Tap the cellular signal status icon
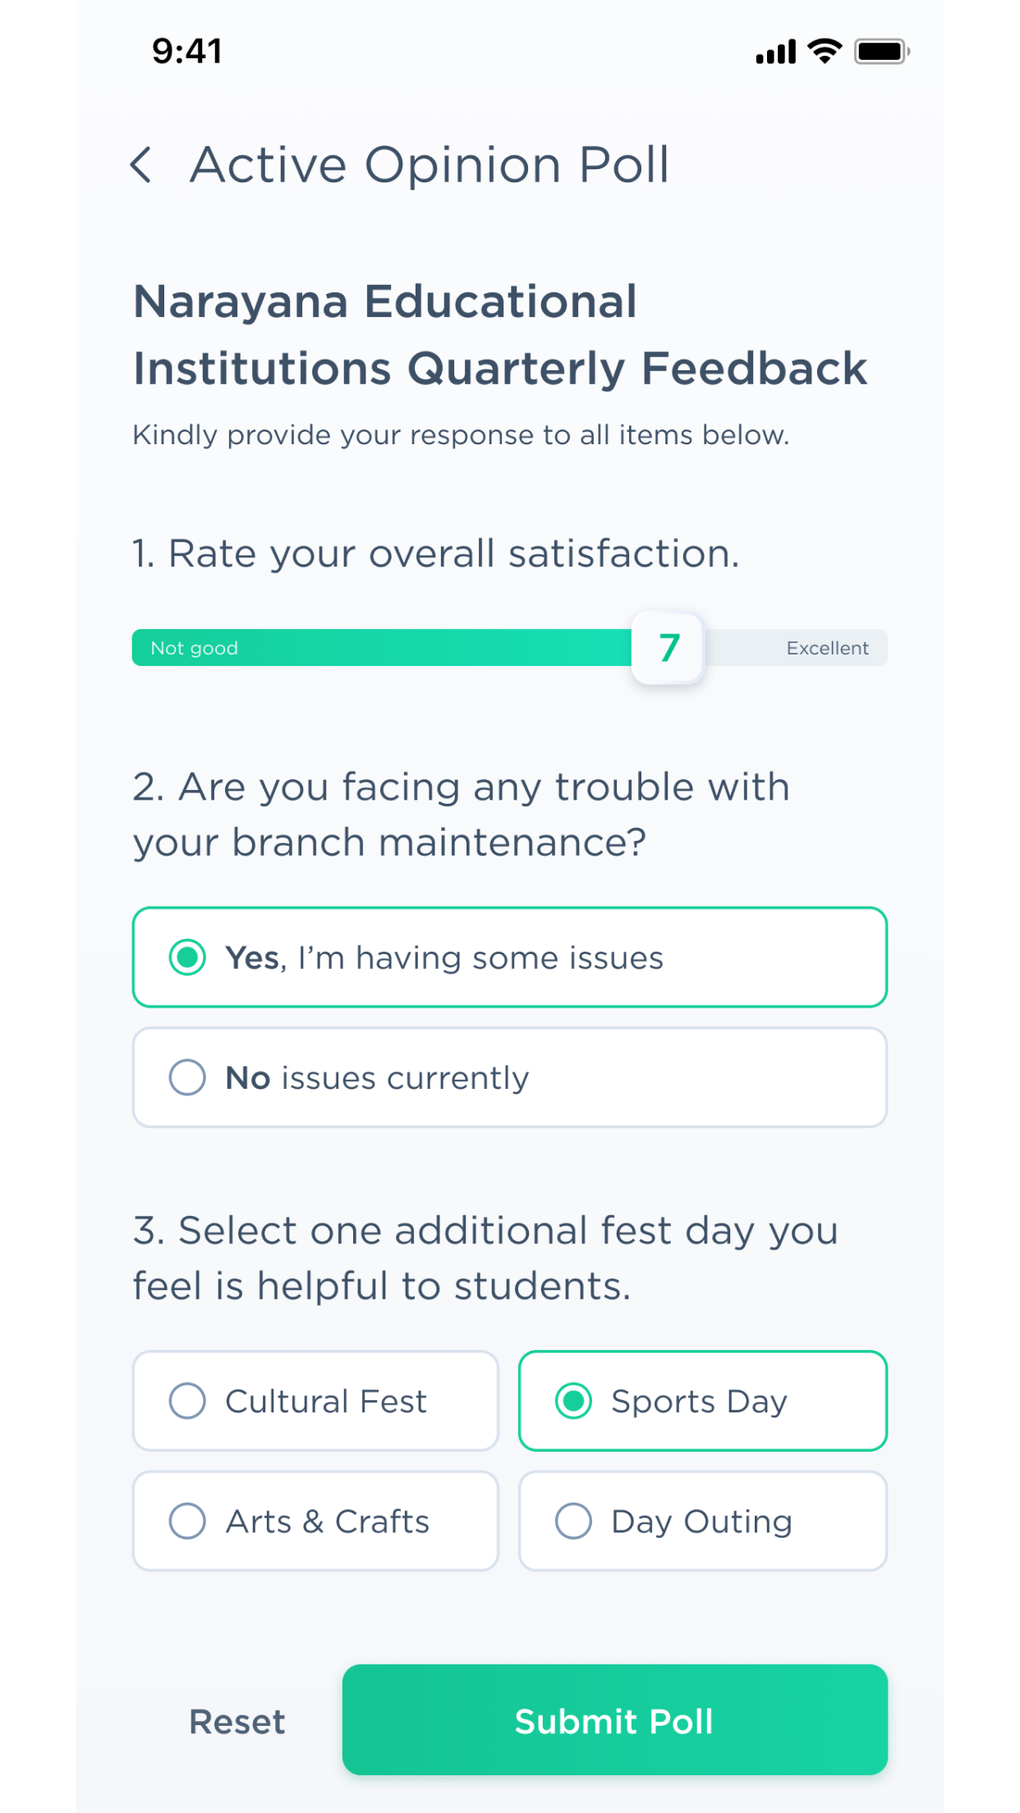1020x1813 pixels. 775,52
